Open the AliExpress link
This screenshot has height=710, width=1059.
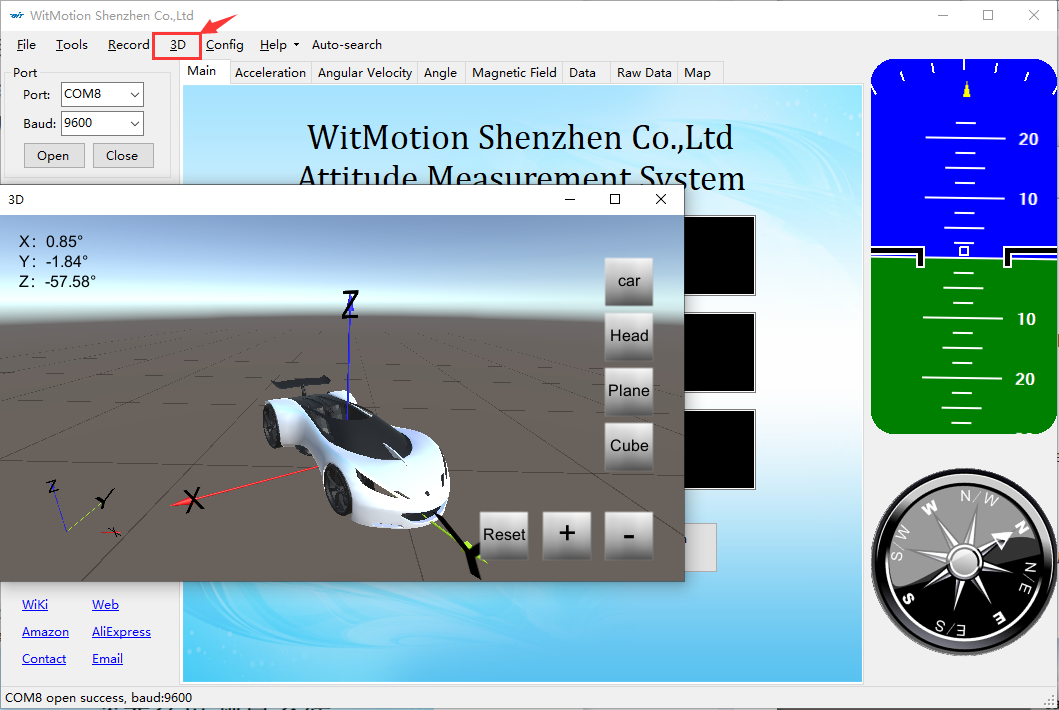coord(122,632)
